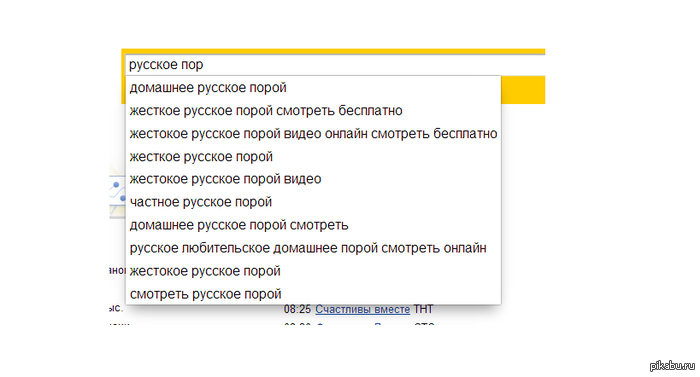Click the ТНТ channel label

click(x=423, y=309)
